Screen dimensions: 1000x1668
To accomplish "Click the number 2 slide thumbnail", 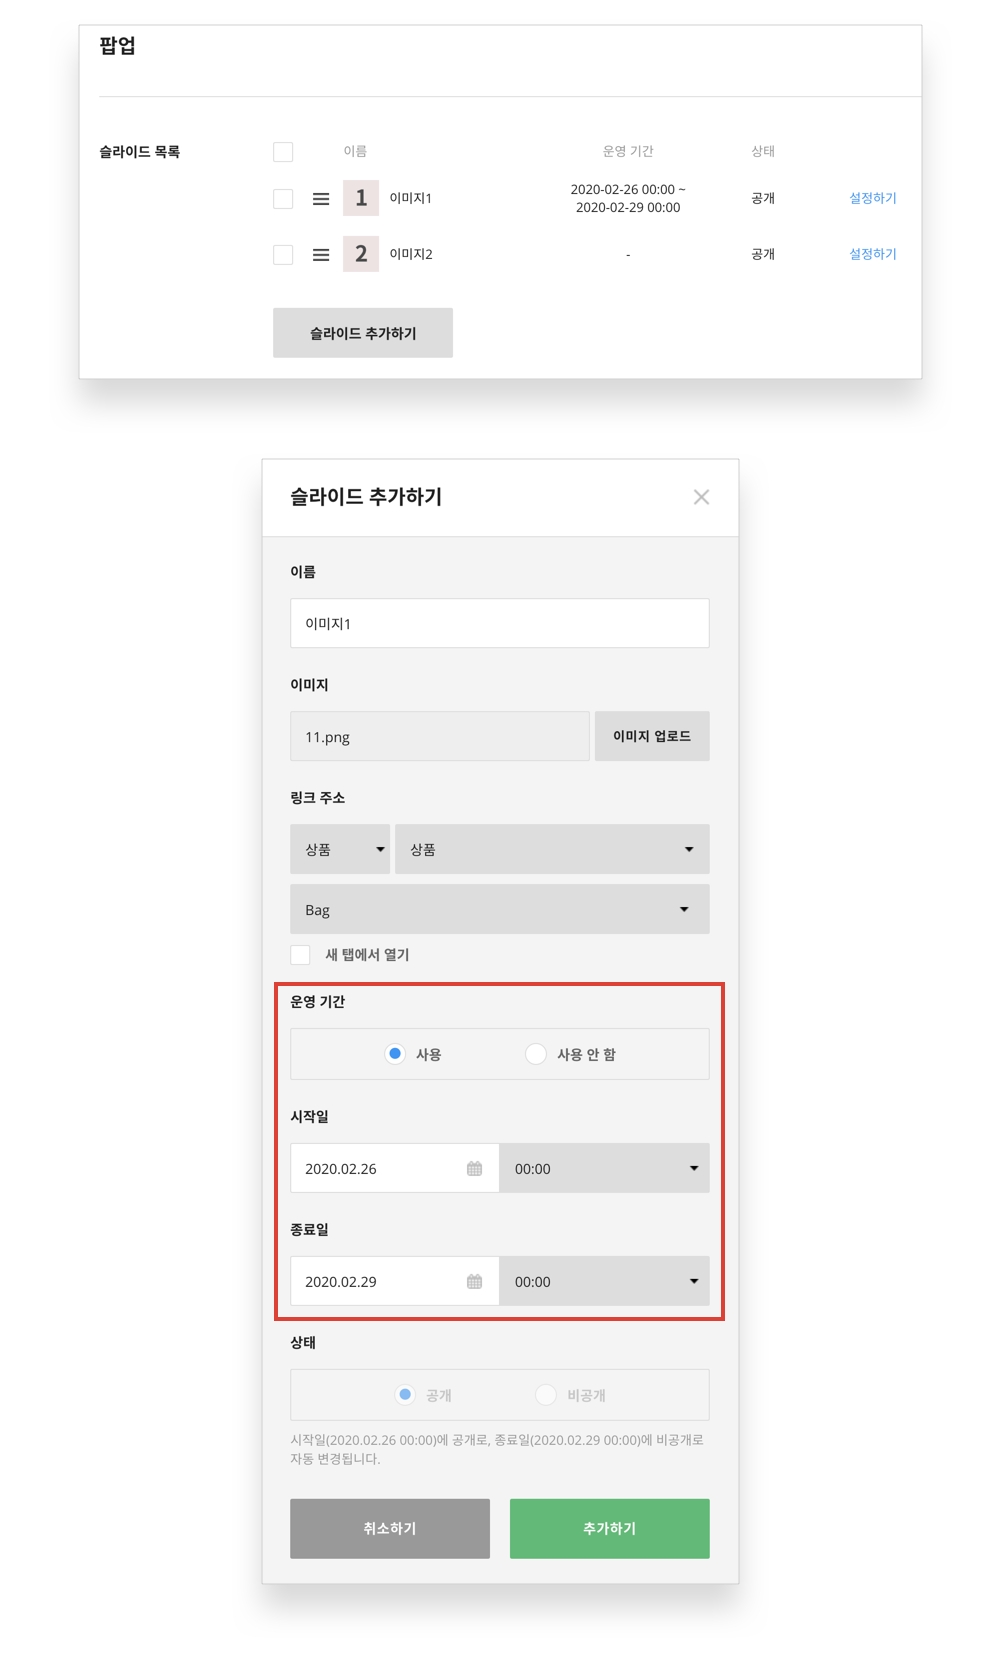I will pyautogui.click(x=360, y=254).
